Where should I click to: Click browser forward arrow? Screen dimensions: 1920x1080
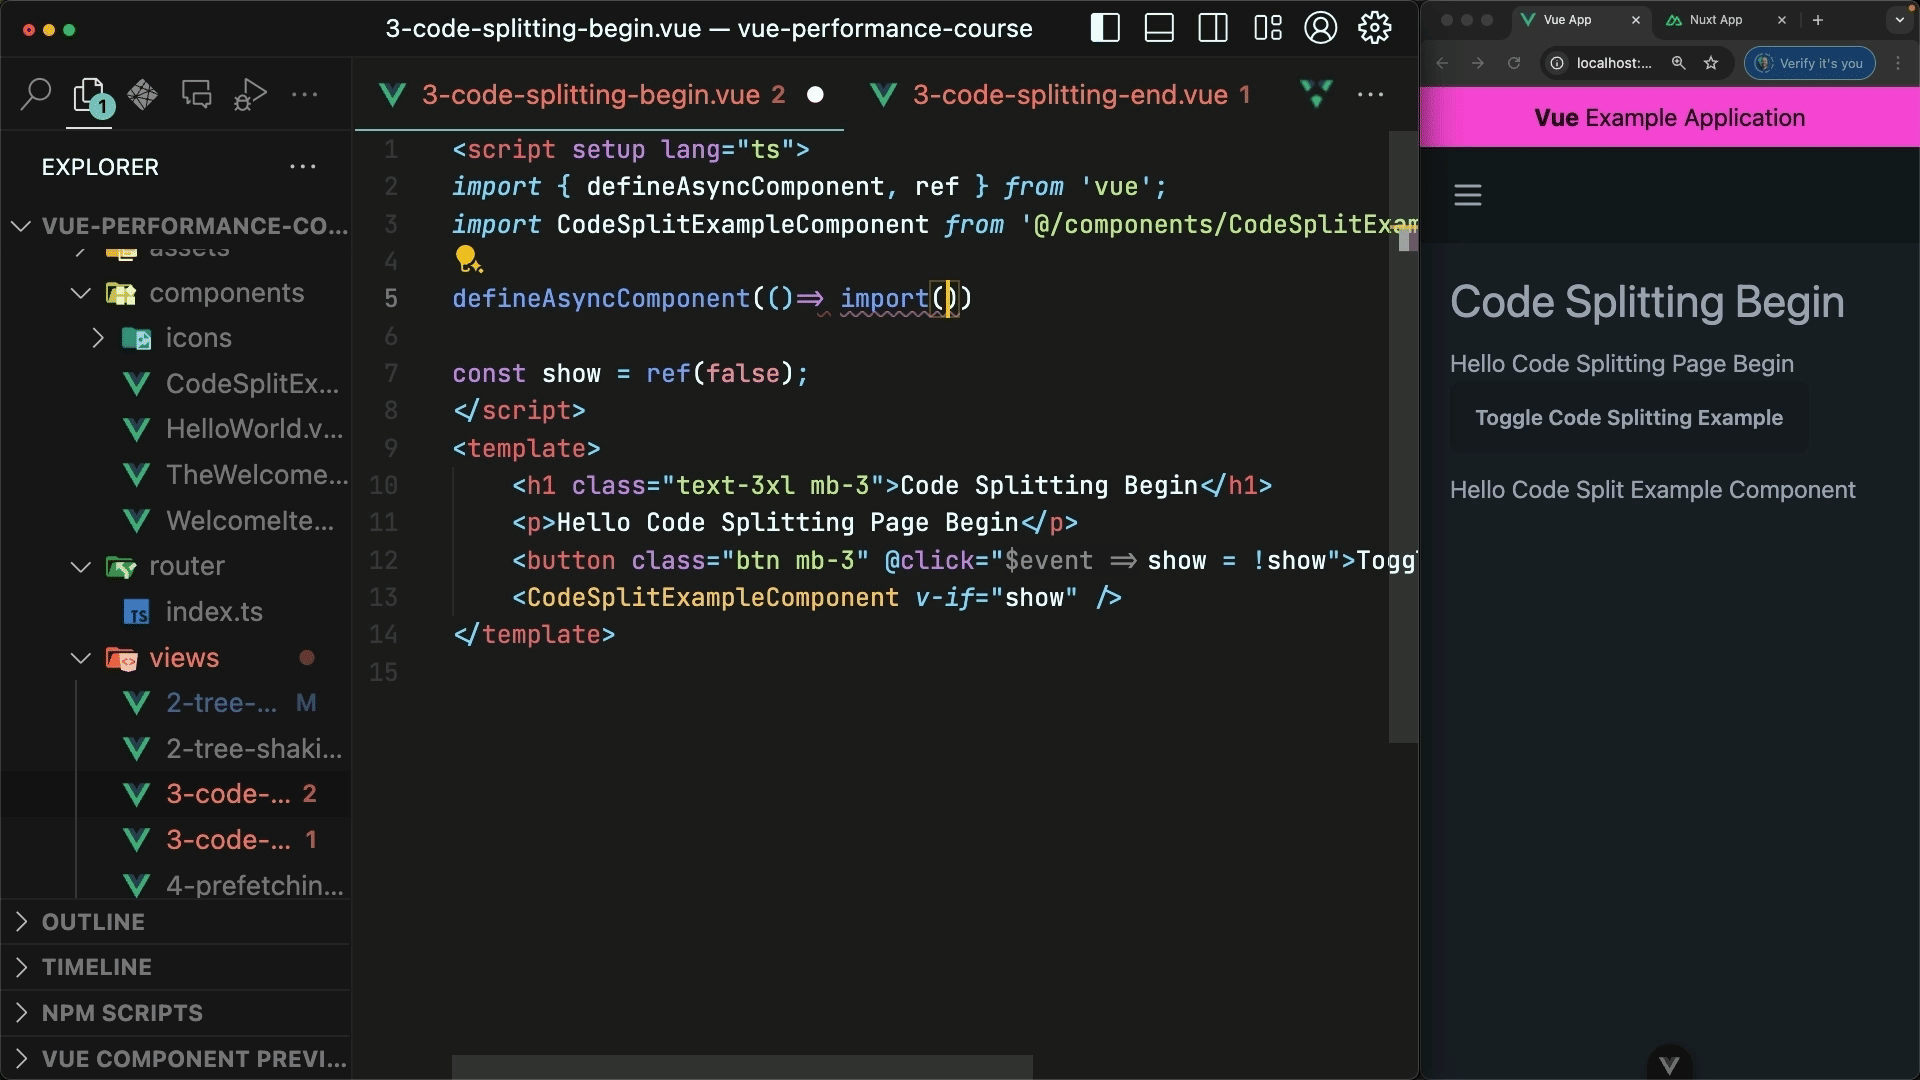pos(1478,63)
